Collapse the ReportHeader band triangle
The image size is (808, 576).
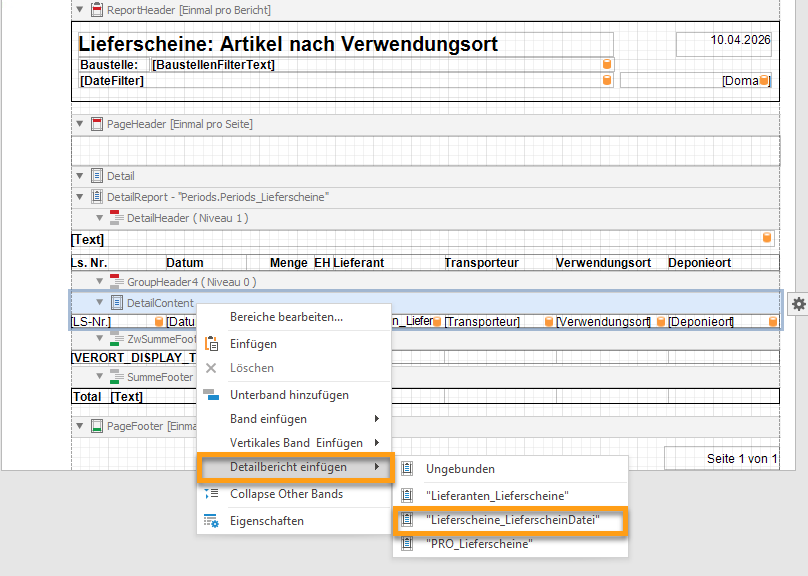[79, 9]
